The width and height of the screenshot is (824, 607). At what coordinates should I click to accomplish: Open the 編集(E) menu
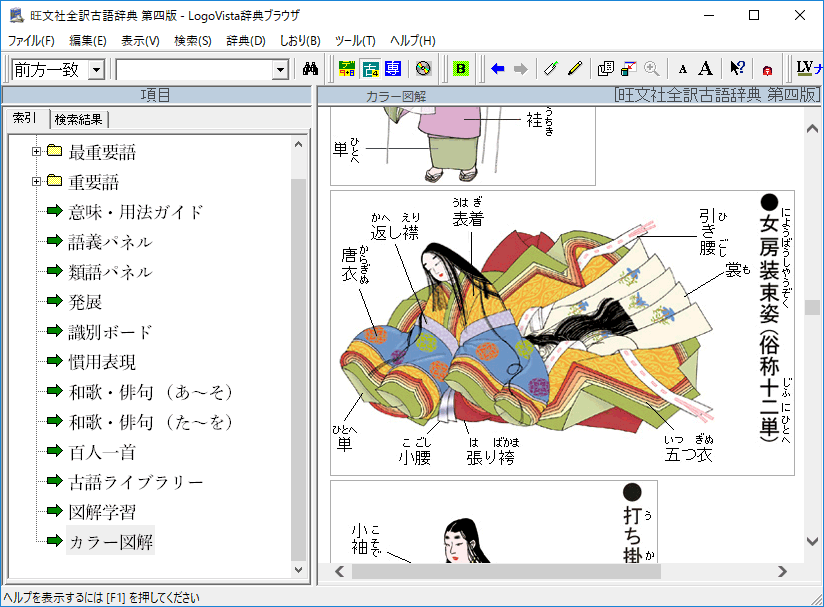(x=88, y=41)
